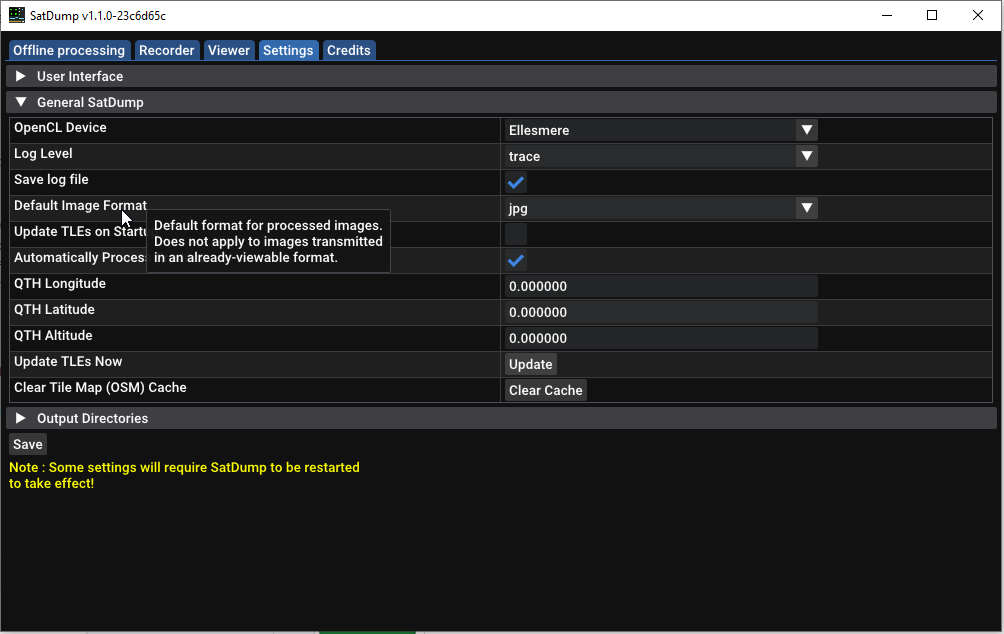Screen dimensions: 1004x634
Task: Disable the Save log file option
Action: [515, 182]
